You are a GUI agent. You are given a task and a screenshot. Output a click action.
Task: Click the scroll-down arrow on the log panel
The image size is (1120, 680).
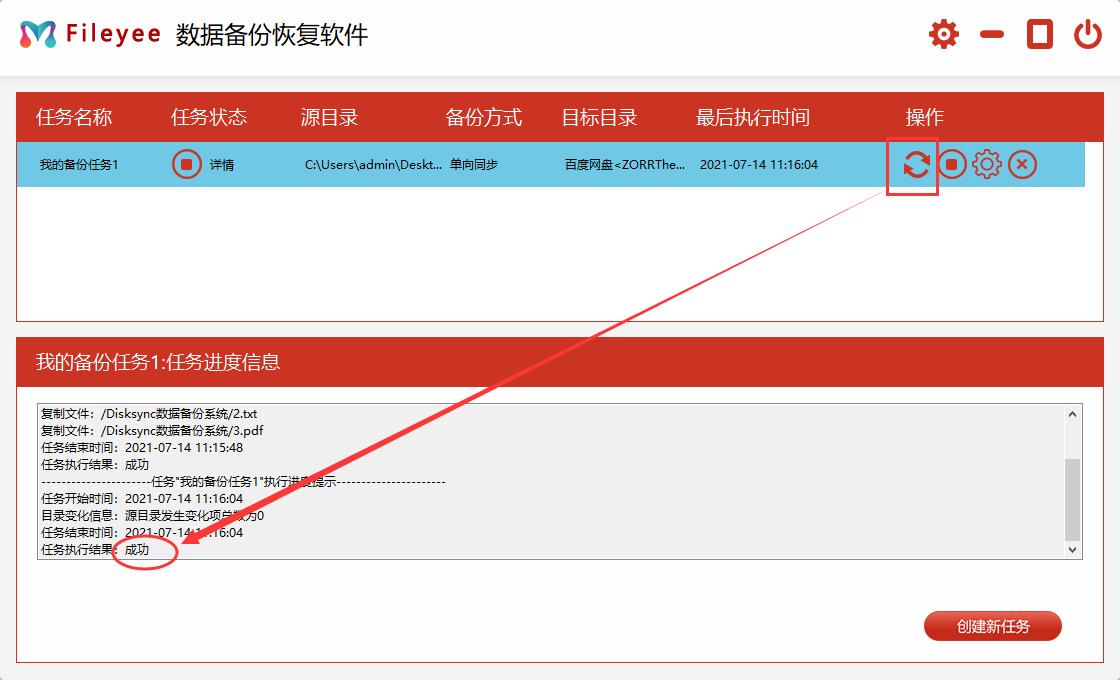coord(1070,549)
